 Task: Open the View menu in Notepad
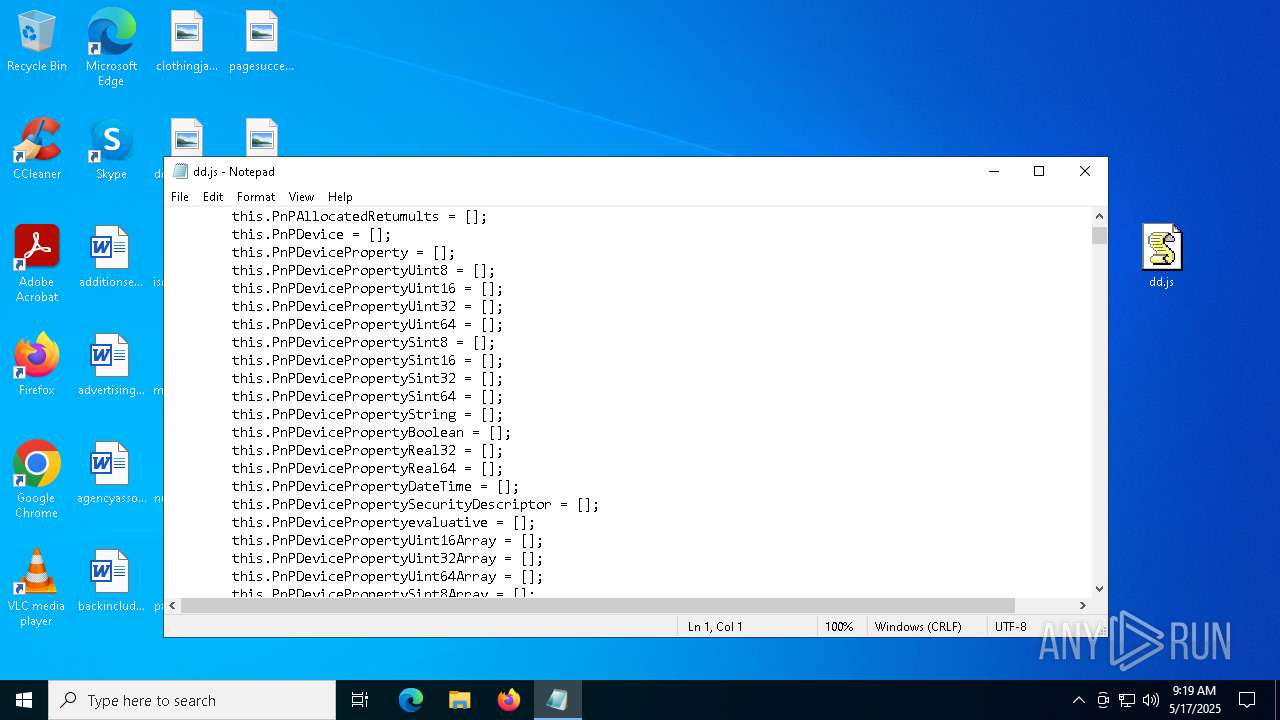pyautogui.click(x=301, y=197)
